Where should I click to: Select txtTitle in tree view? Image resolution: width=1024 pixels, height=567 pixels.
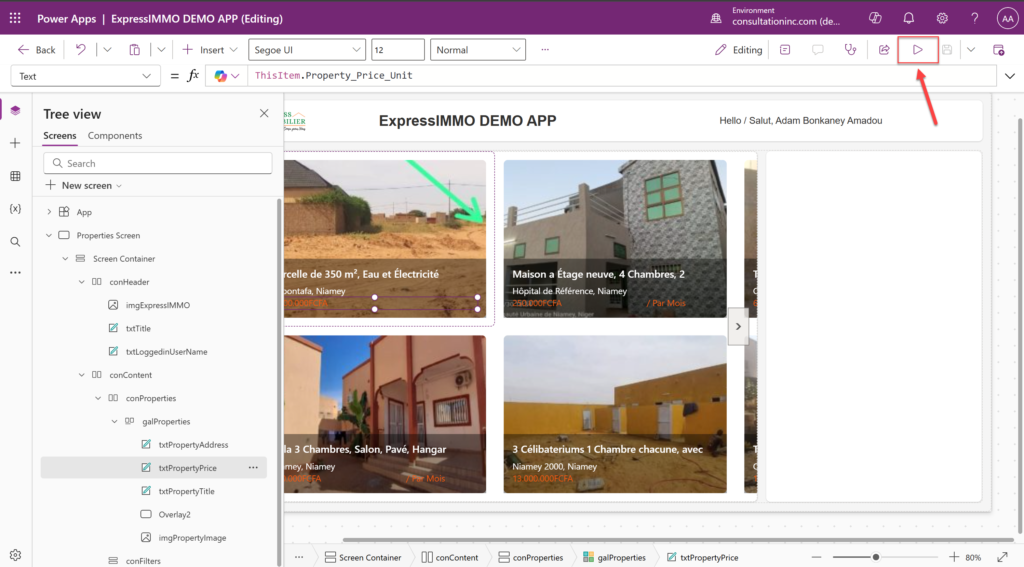coord(138,328)
